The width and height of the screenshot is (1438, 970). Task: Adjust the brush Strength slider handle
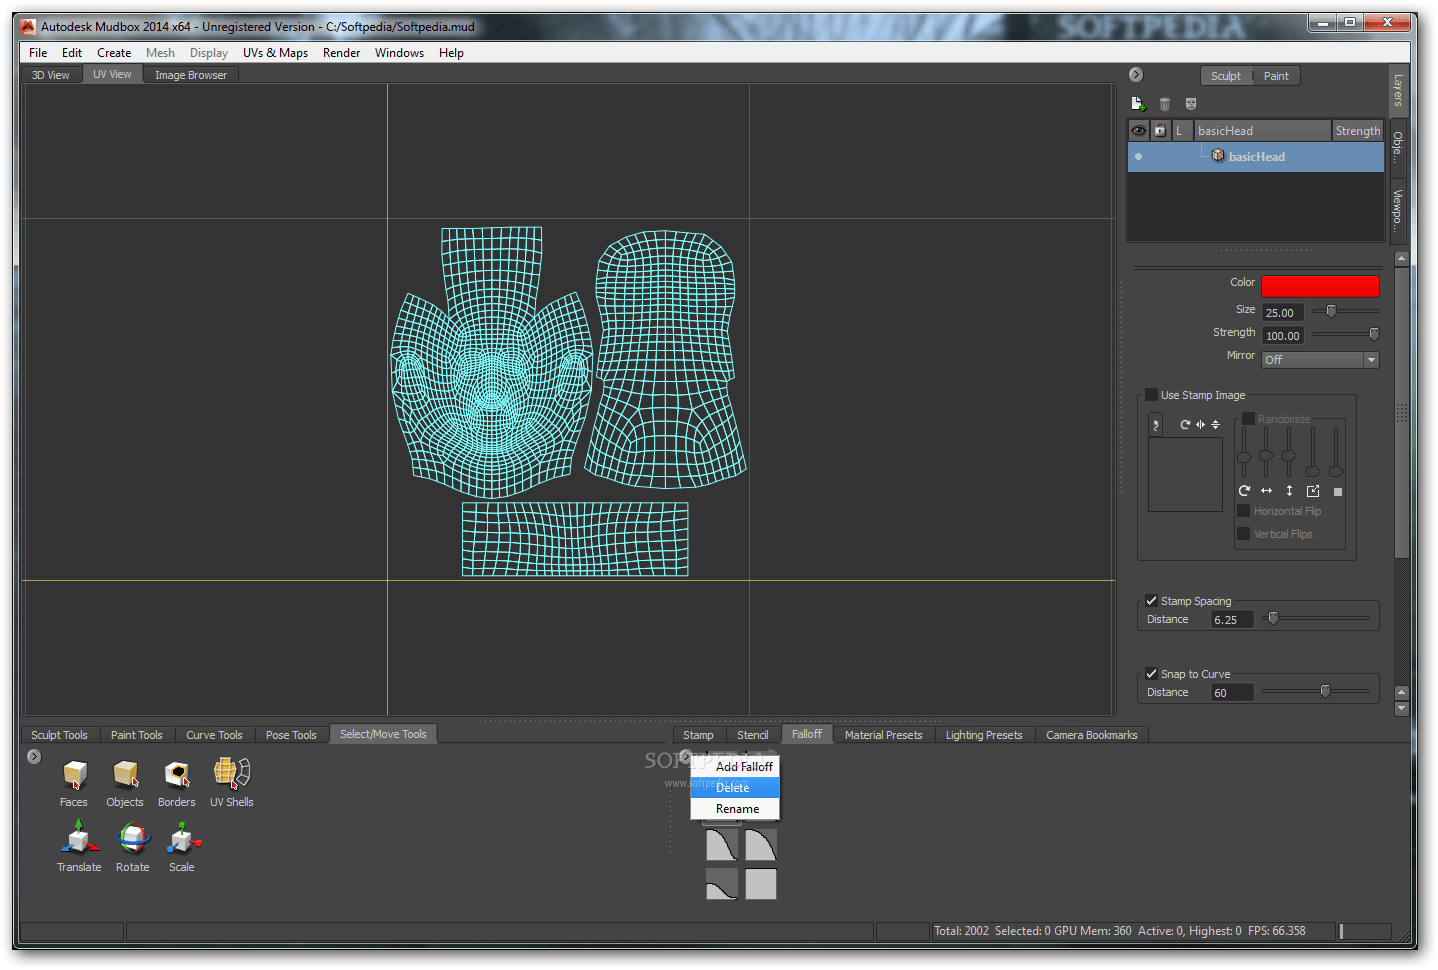pyautogui.click(x=1374, y=334)
